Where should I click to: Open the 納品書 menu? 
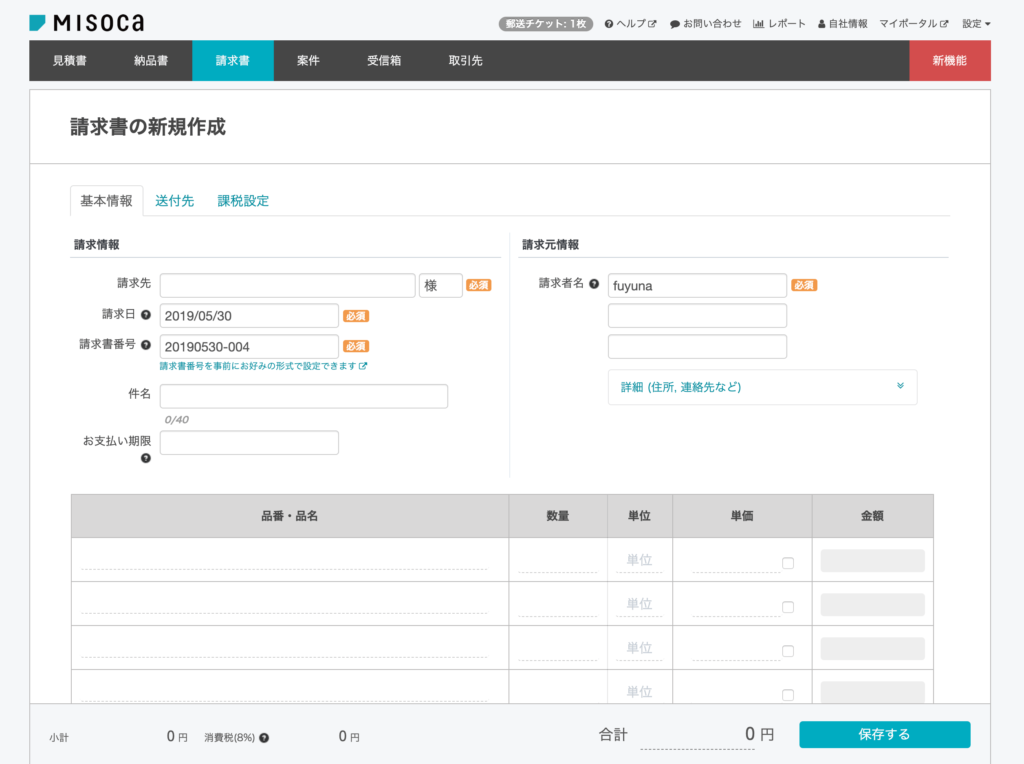pyautogui.click(x=151, y=61)
